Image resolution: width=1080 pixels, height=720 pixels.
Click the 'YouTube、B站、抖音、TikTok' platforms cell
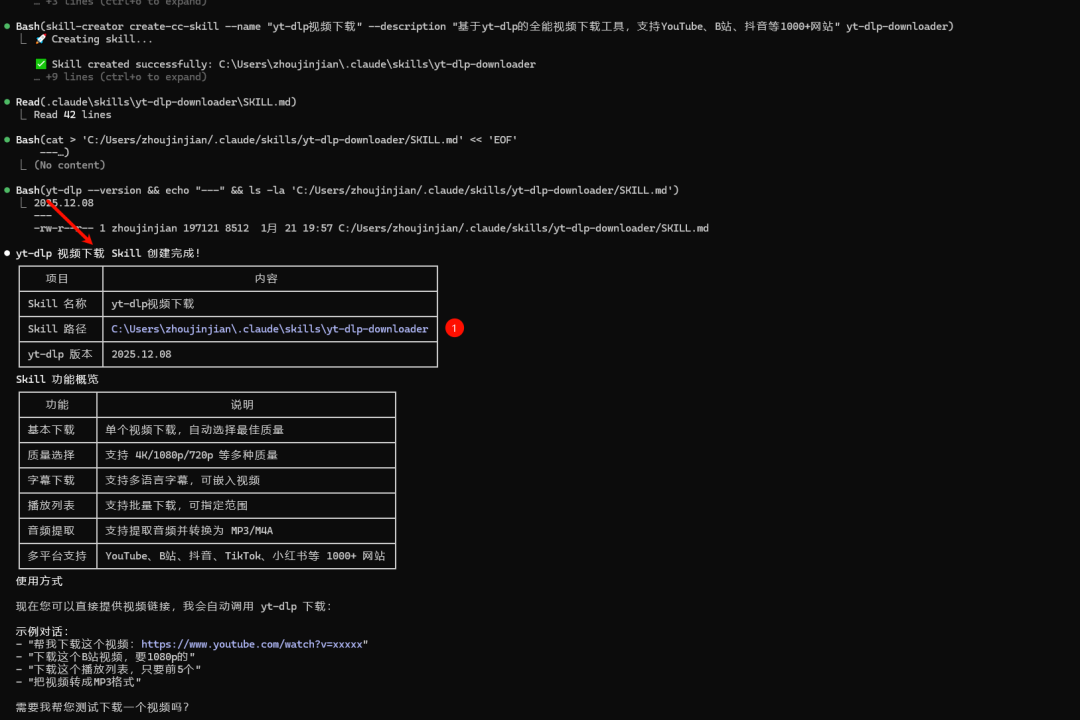pos(245,556)
